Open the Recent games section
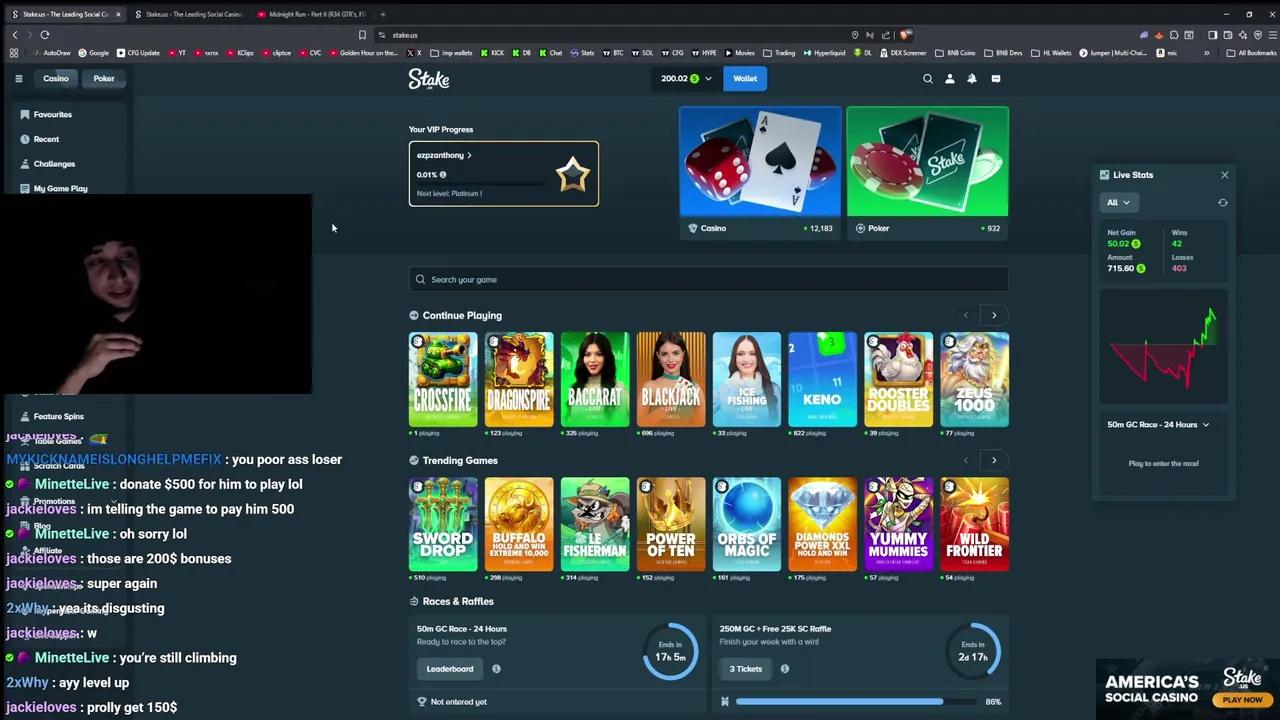Image resolution: width=1280 pixels, height=720 pixels. point(46,139)
